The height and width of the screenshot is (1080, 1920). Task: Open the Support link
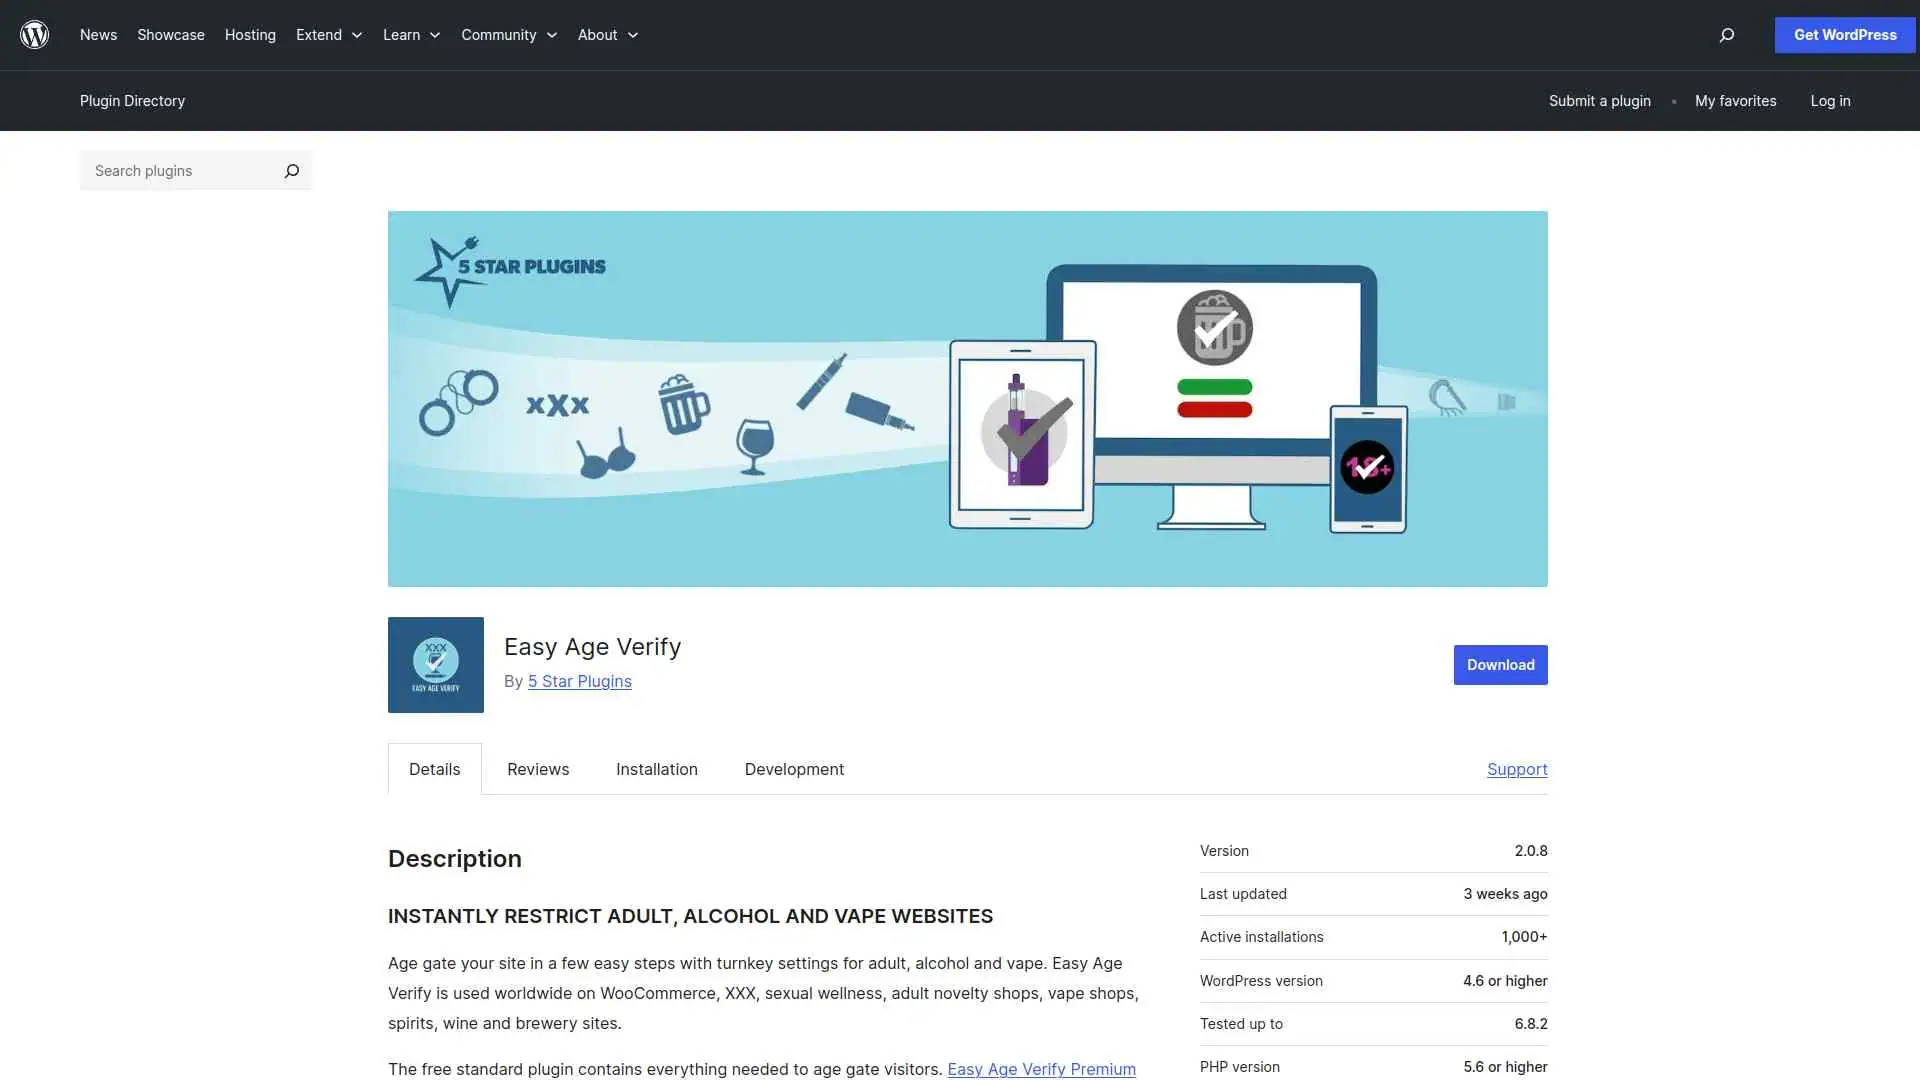(1517, 769)
